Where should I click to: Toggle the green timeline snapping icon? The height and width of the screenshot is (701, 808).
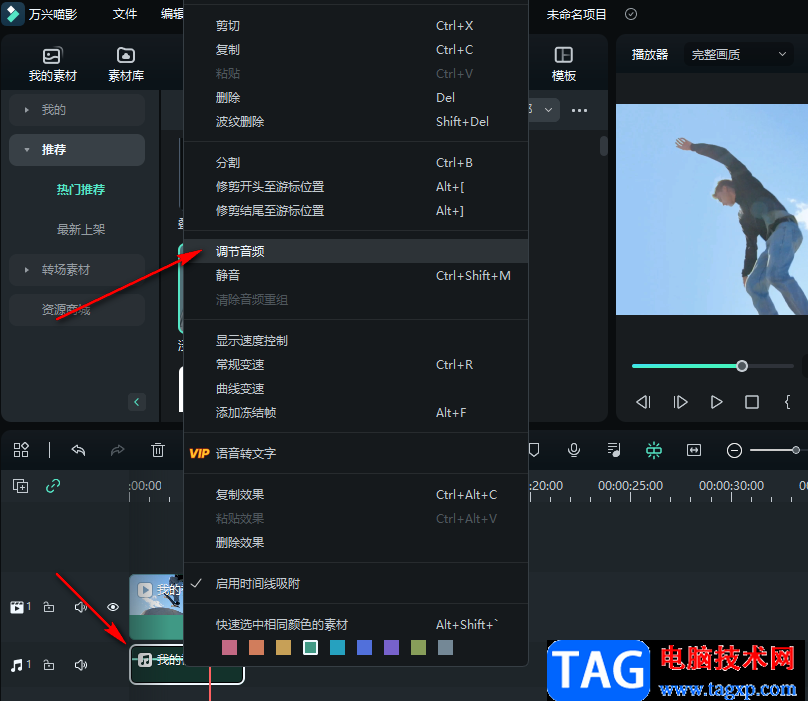[x=654, y=450]
